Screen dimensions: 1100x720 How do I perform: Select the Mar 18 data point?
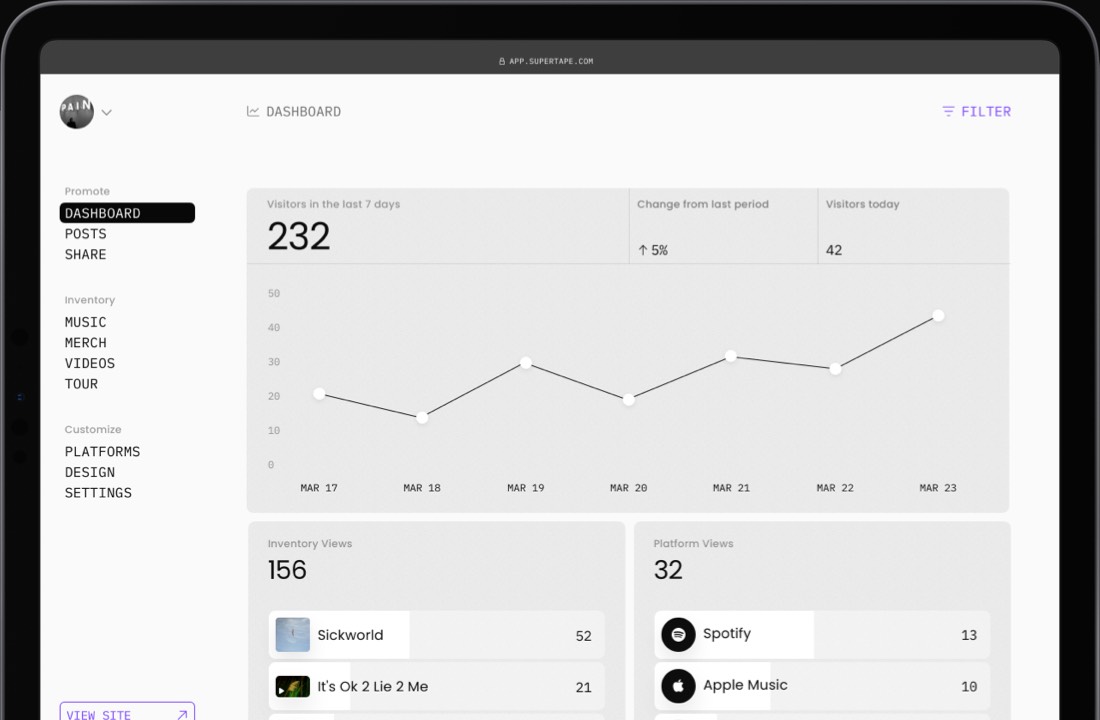tap(422, 418)
